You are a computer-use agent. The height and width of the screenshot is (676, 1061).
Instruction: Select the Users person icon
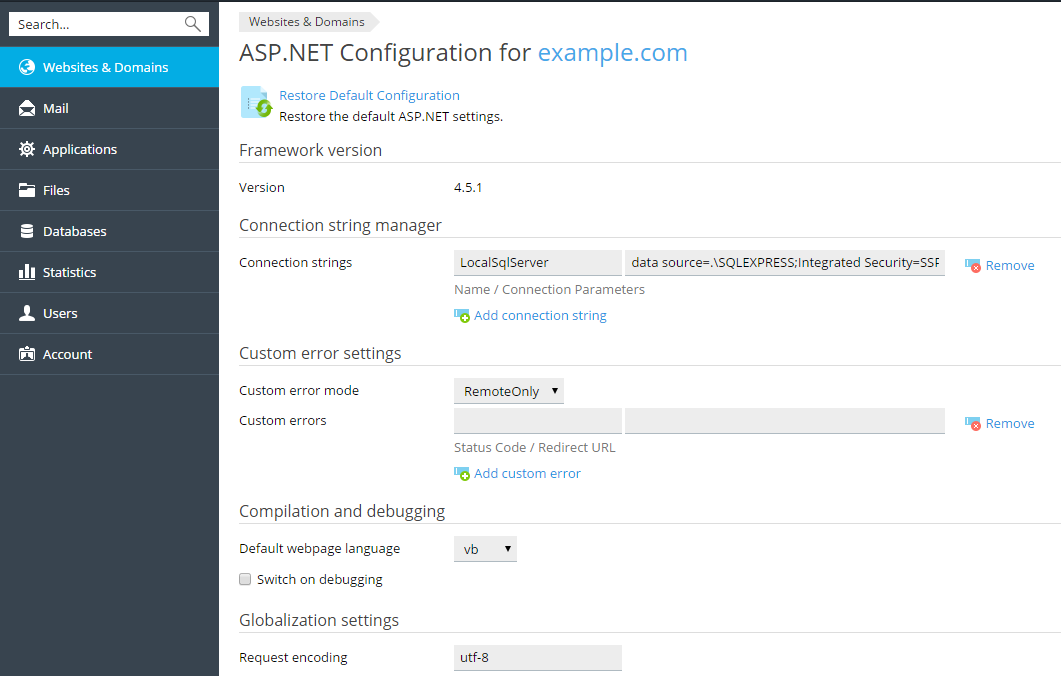(26, 312)
